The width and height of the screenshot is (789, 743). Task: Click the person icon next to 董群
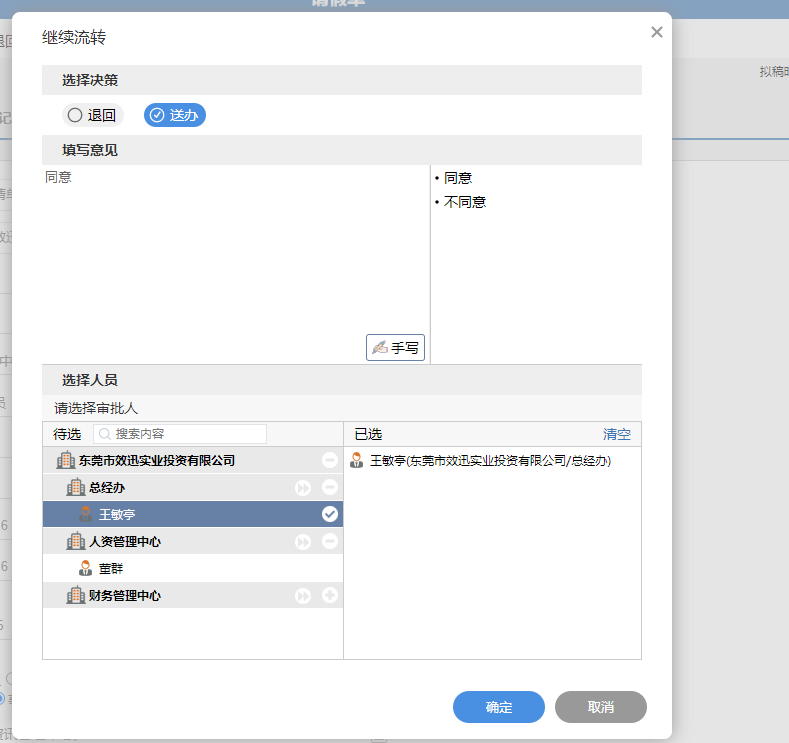pos(85,568)
